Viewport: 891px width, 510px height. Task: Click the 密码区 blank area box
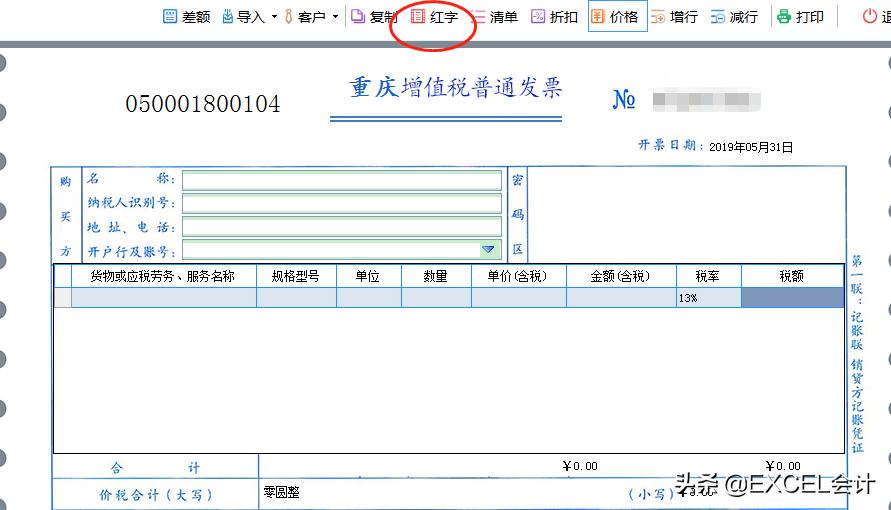tap(686, 215)
